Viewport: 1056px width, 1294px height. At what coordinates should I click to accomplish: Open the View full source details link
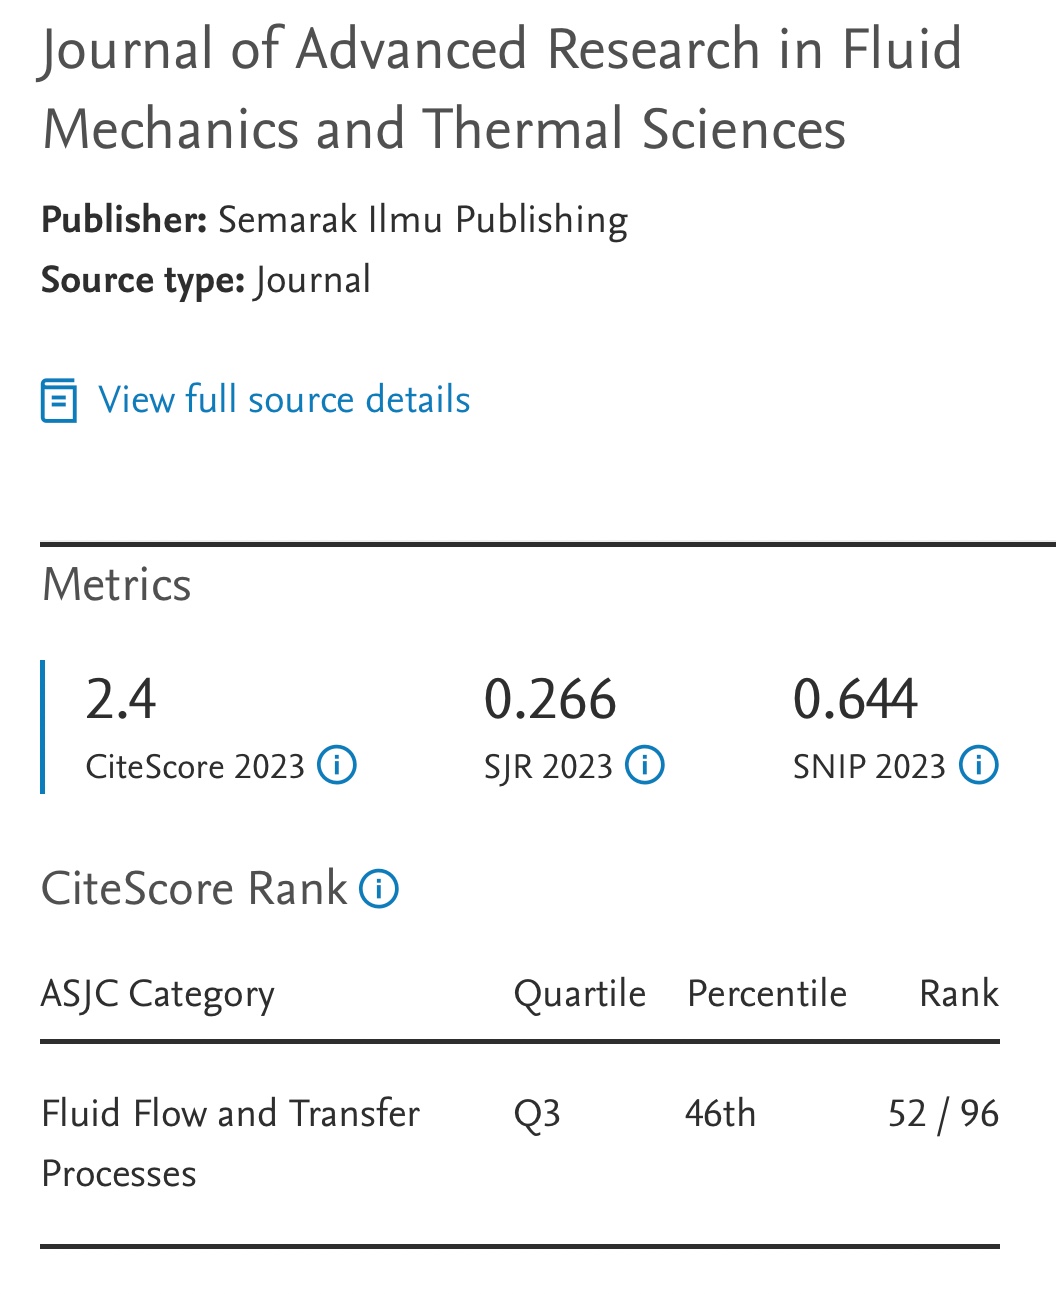pyautogui.click(x=284, y=400)
